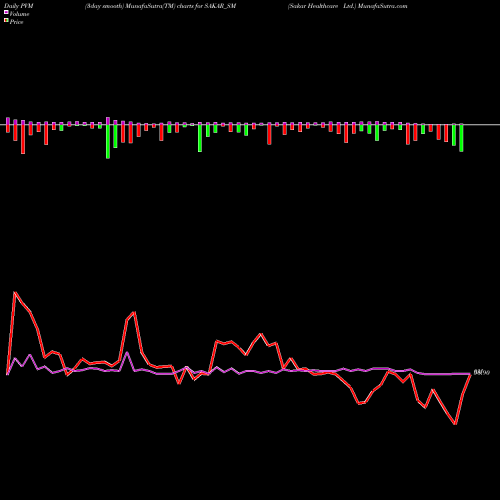Screen dimensions: 500x500
Task: Click the 'Volume' legend label
Action: pos(19,14)
